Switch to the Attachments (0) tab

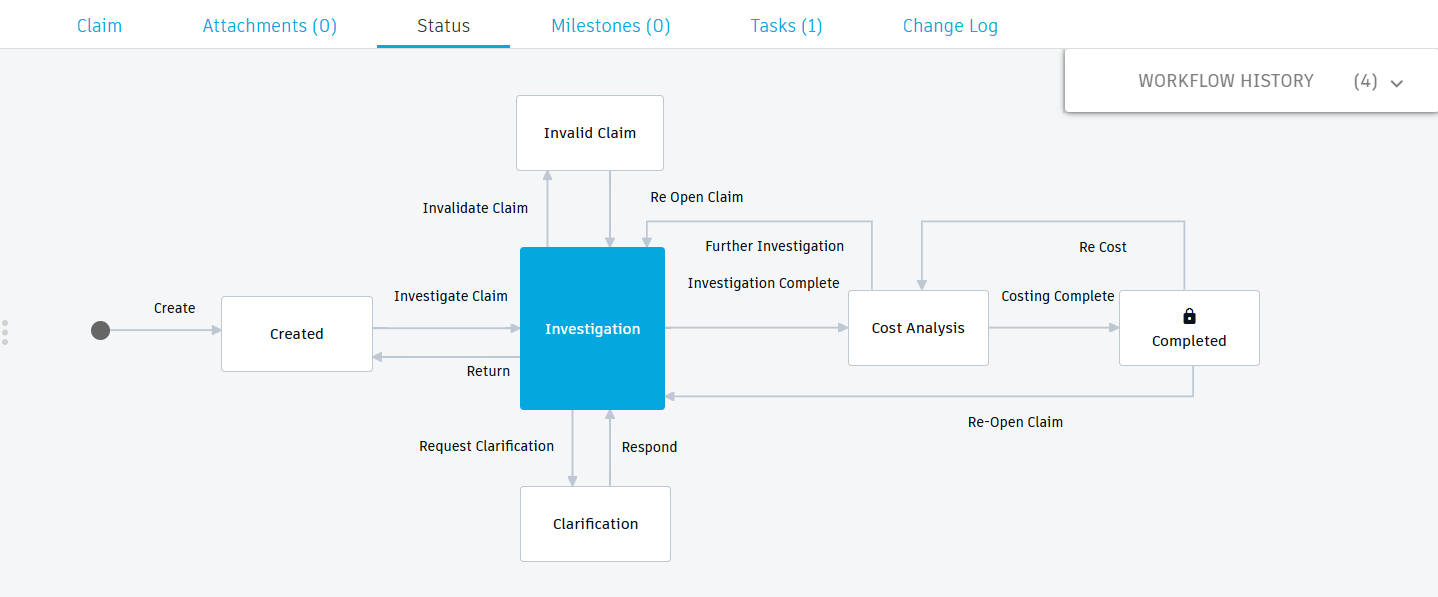[x=269, y=25]
